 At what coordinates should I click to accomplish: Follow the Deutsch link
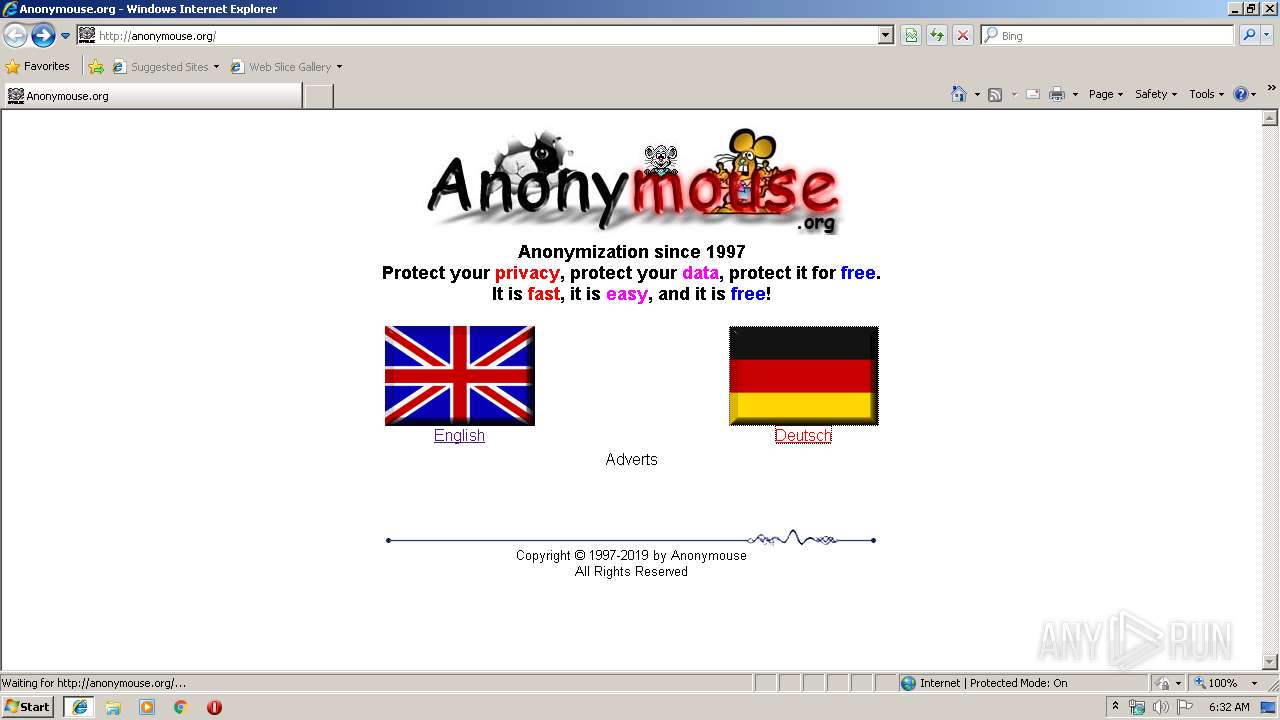pos(803,436)
